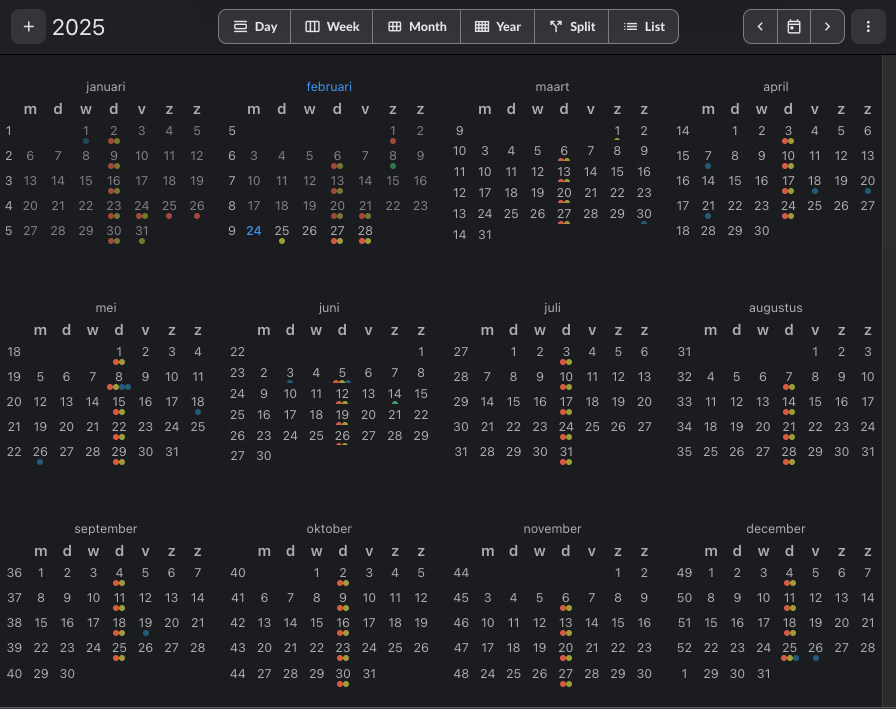The height and width of the screenshot is (709, 896).
Task: Click 8 mei with colored event dots
Action: point(119,377)
